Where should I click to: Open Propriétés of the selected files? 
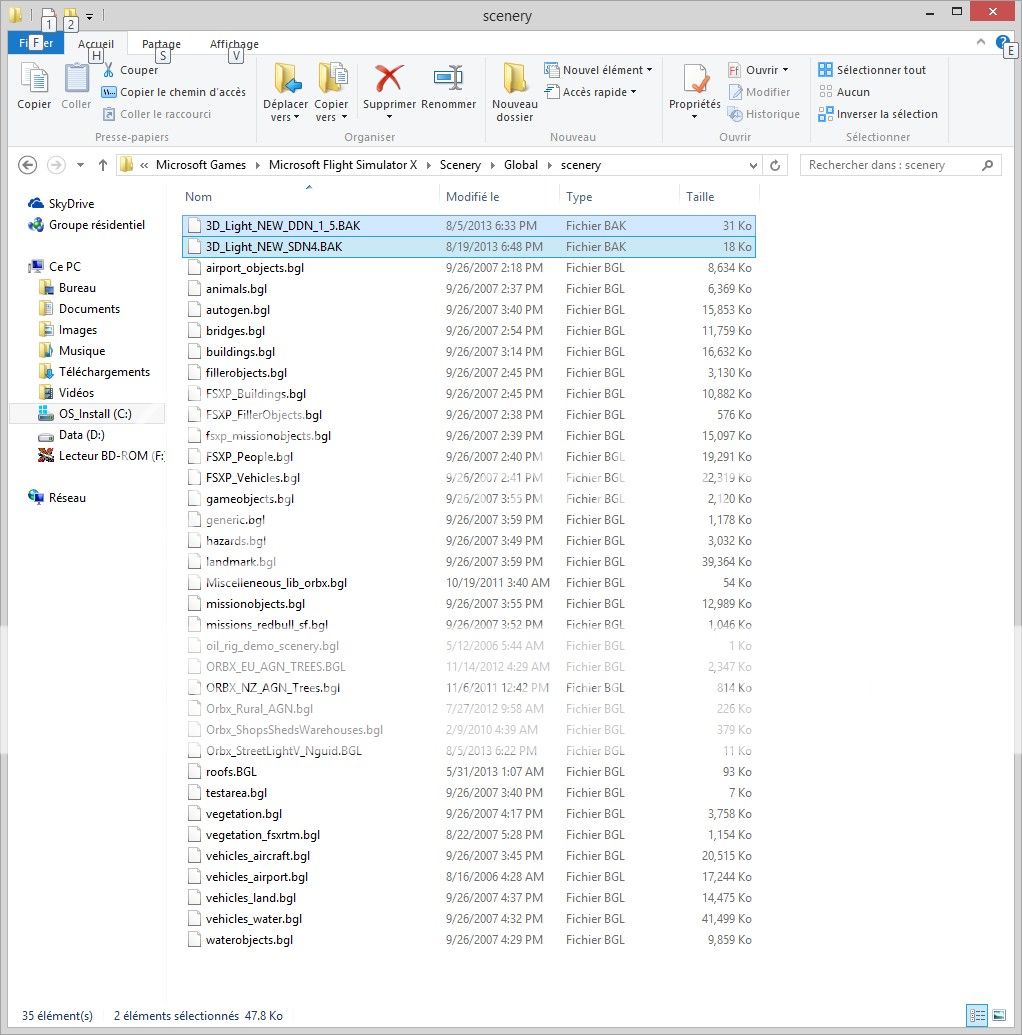pyautogui.click(x=695, y=92)
